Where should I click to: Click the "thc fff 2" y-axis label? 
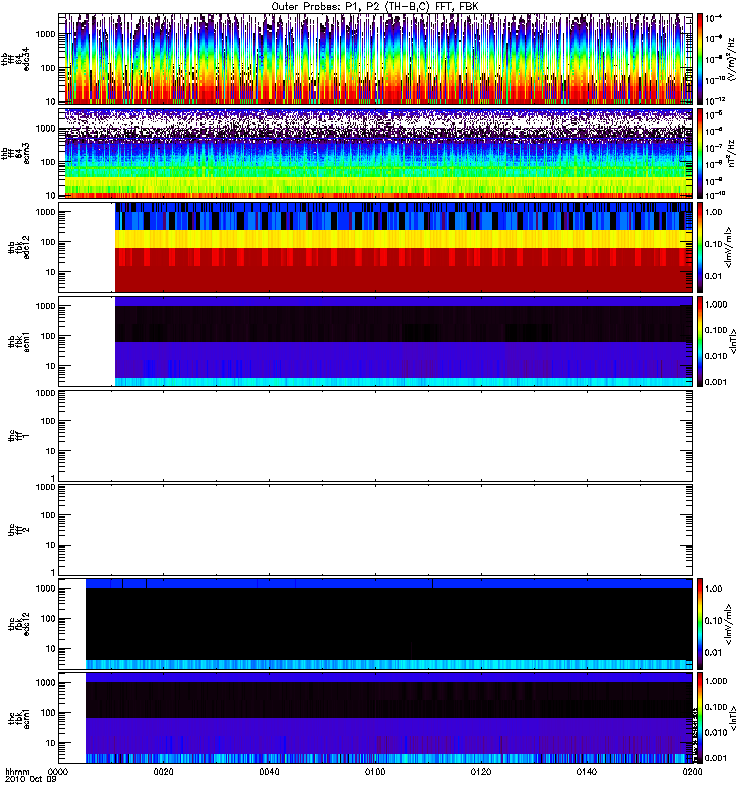coord(19,530)
